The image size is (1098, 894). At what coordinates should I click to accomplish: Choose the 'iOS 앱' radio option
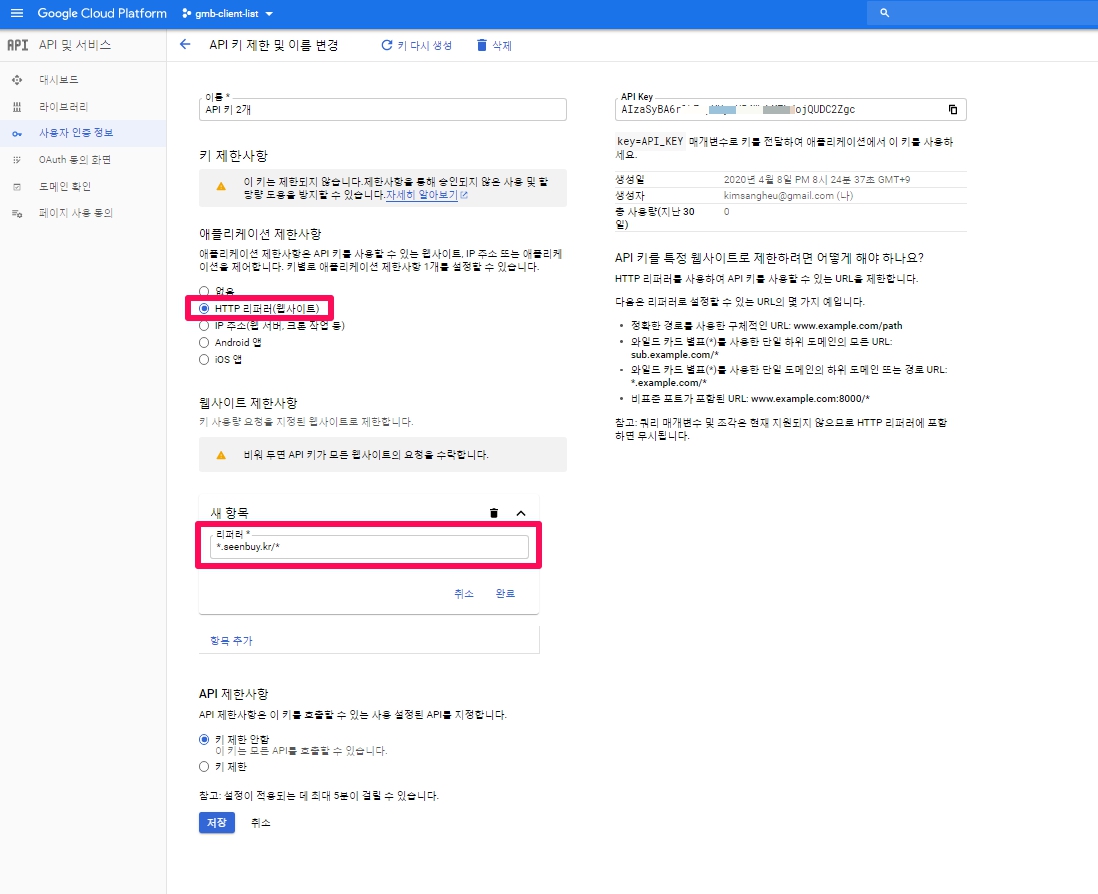204,359
